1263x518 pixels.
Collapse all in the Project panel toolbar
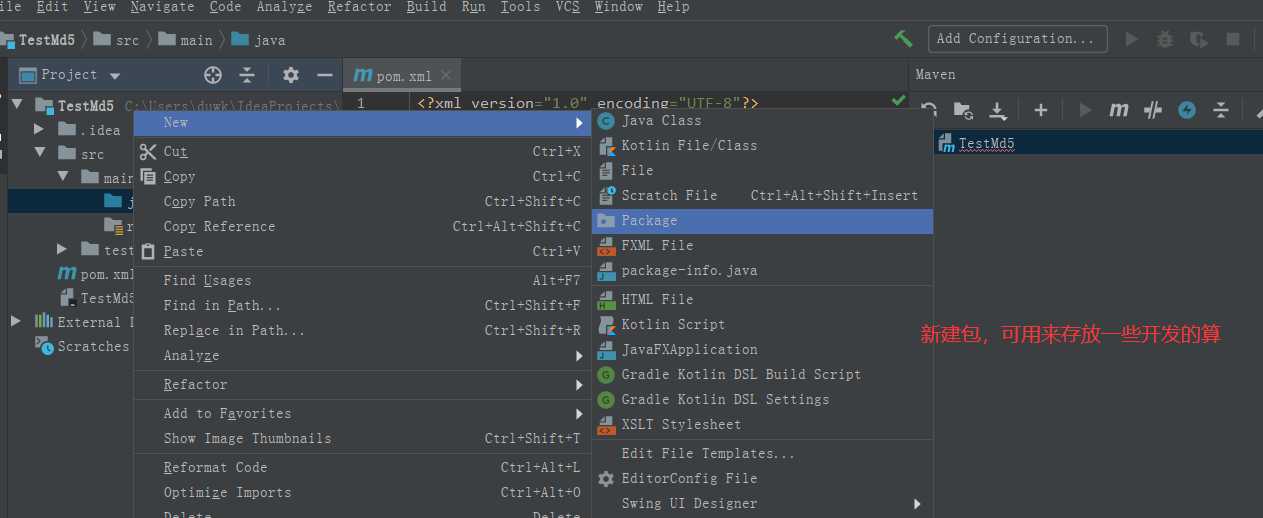(x=247, y=75)
